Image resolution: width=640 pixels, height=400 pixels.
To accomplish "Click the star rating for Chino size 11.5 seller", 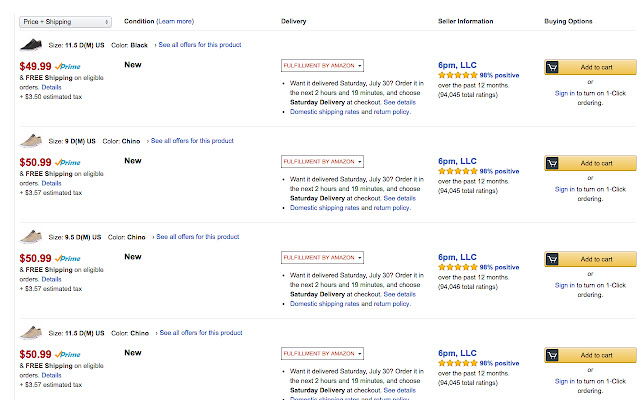I will (458, 363).
